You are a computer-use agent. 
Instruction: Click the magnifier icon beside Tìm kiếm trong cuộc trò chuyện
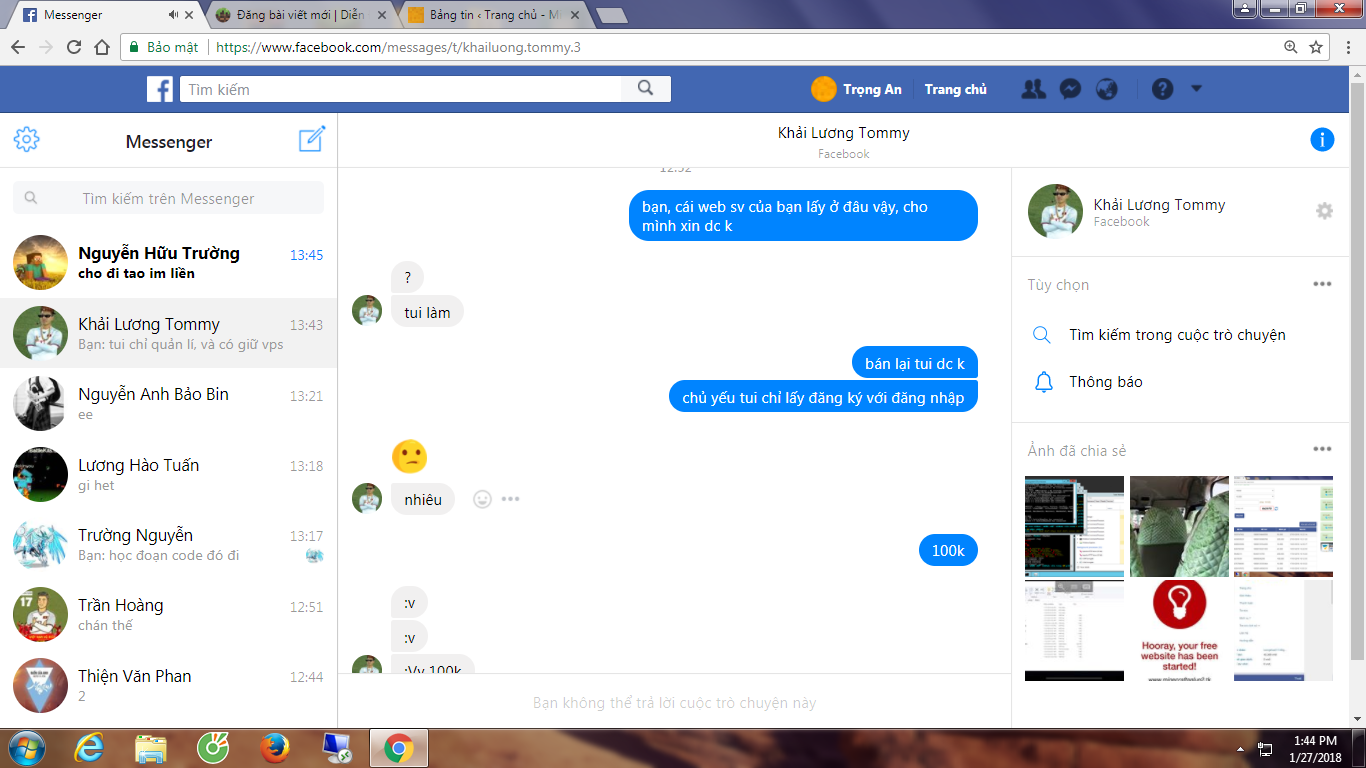pos(1042,335)
